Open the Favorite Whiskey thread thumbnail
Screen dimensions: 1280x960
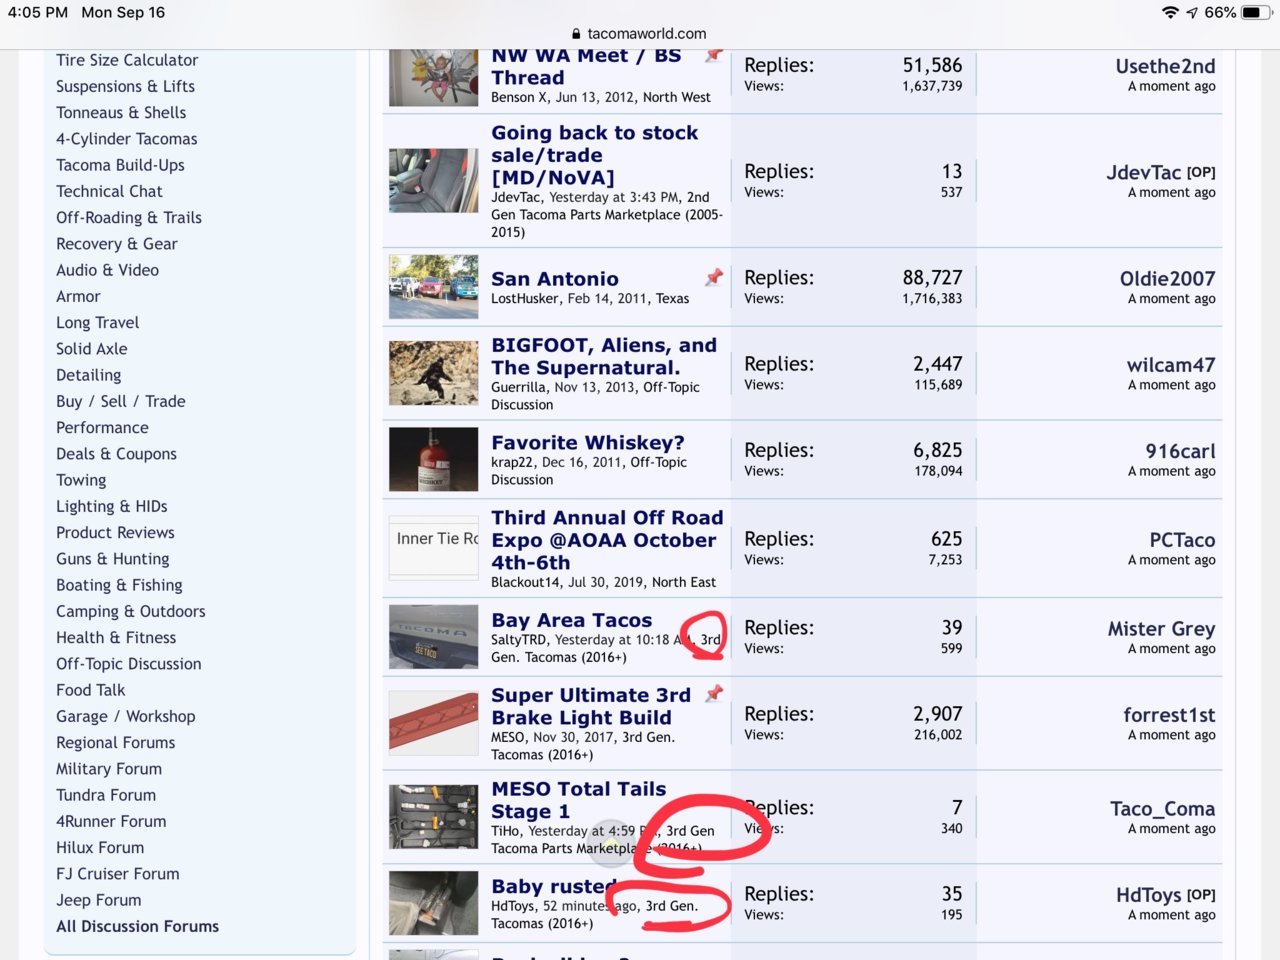click(x=433, y=460)
